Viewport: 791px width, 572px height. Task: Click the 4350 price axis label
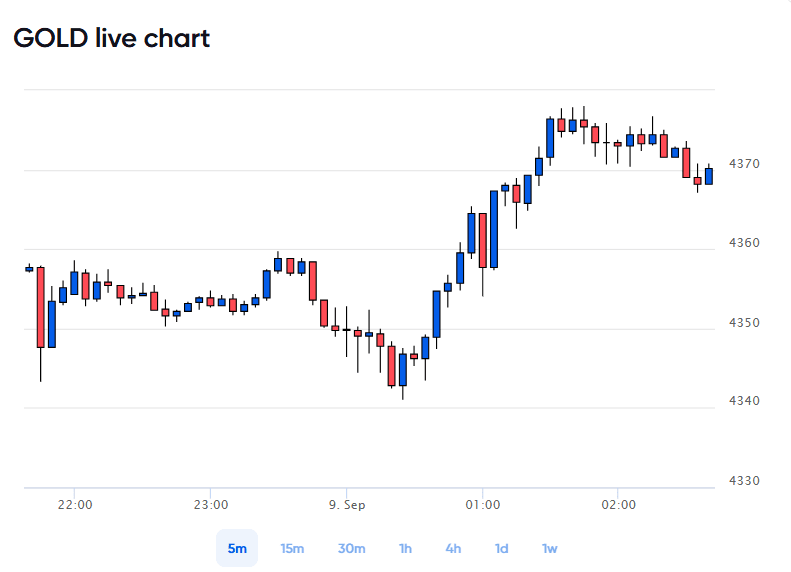(x=744, y=322)
